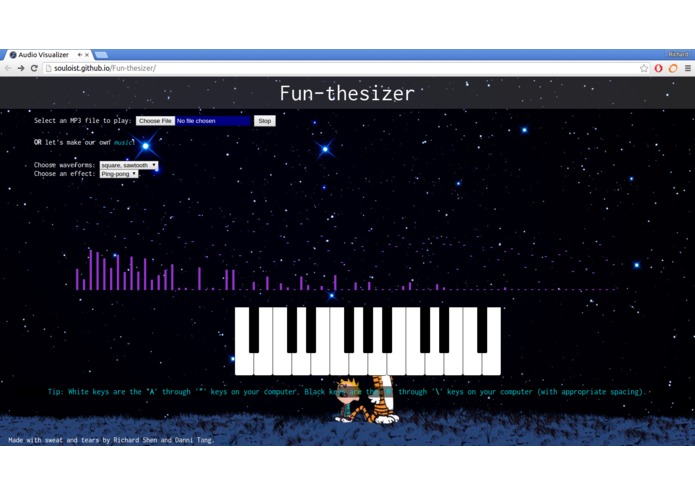Click the 'Choose an effect:' label
695x494 pixels.
click(x=64, y=174)
